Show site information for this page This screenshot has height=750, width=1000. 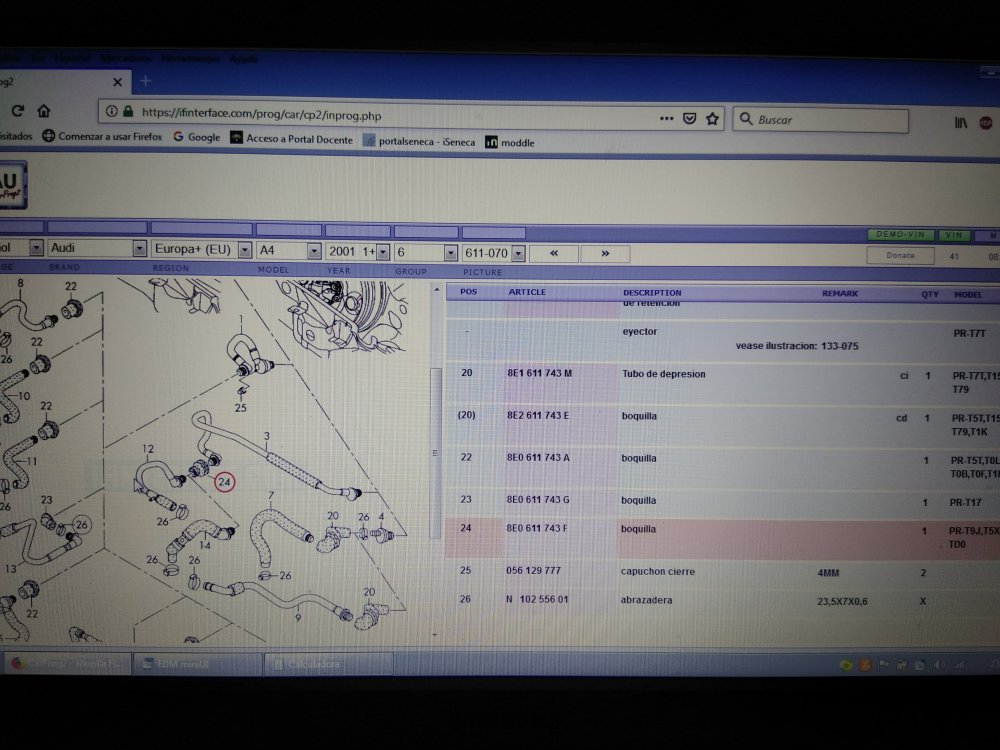point(112,112)
